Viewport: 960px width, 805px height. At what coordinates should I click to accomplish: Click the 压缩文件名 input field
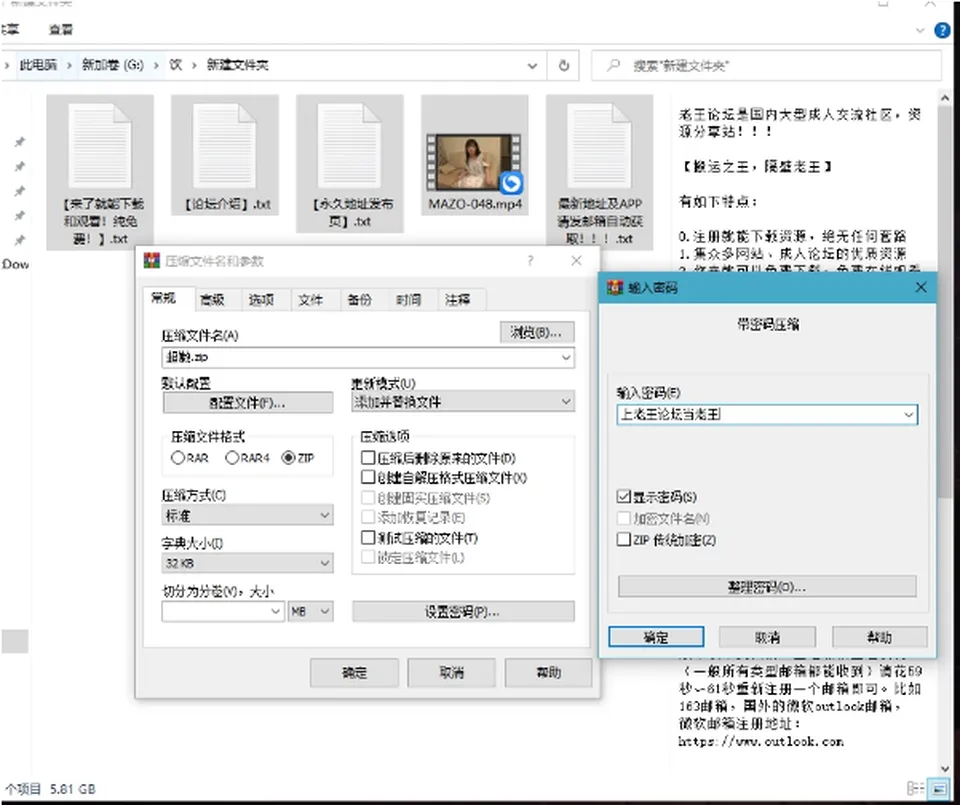pyautogui.click(x=368, y=357)
